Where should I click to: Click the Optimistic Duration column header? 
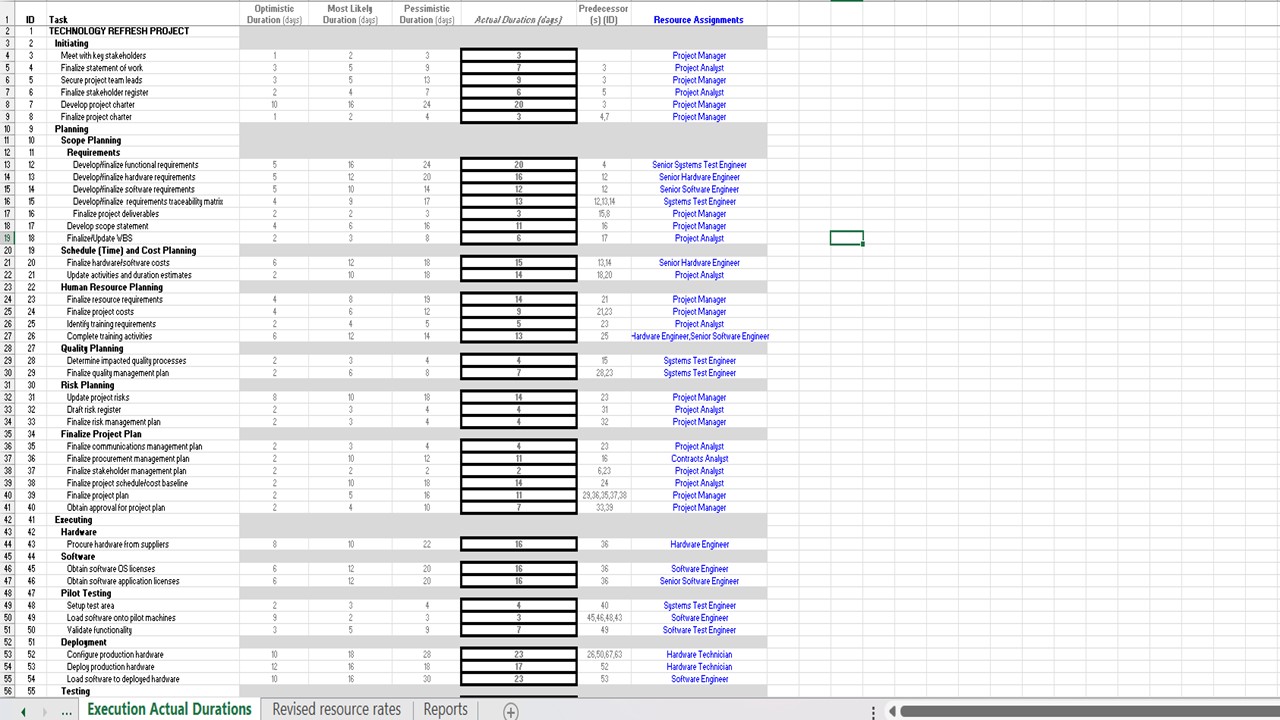tap(275, 14)
